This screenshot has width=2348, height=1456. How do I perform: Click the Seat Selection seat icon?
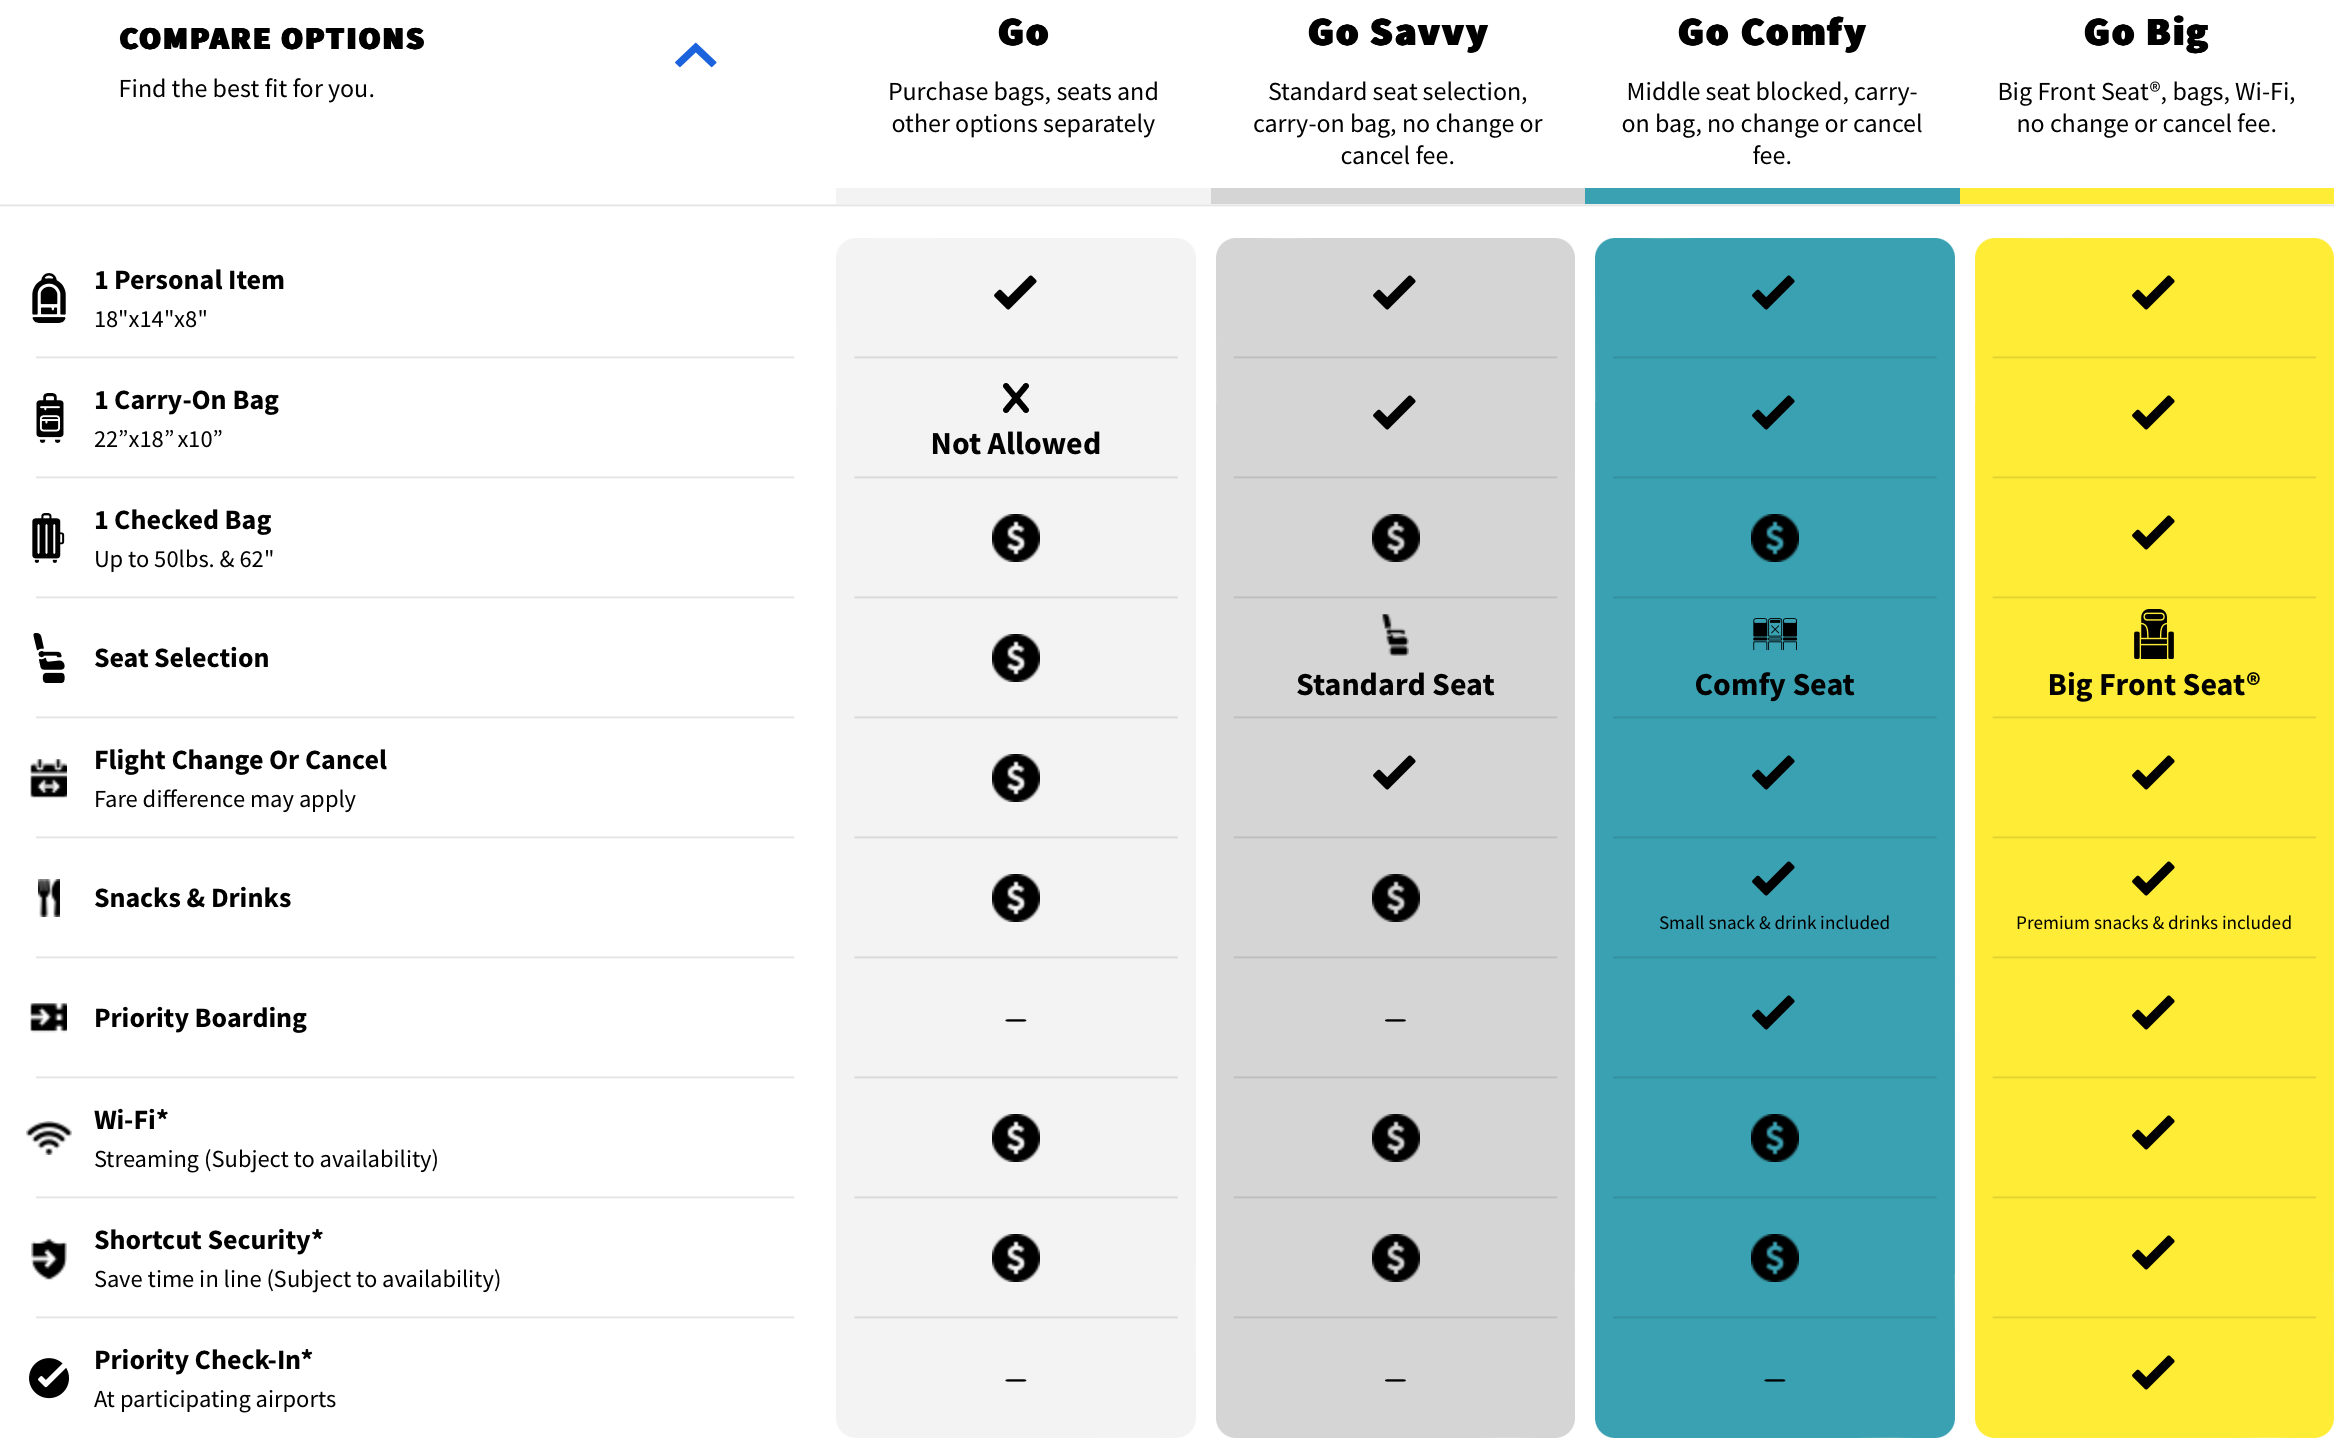pyautogui.click(x=49, y=658)
